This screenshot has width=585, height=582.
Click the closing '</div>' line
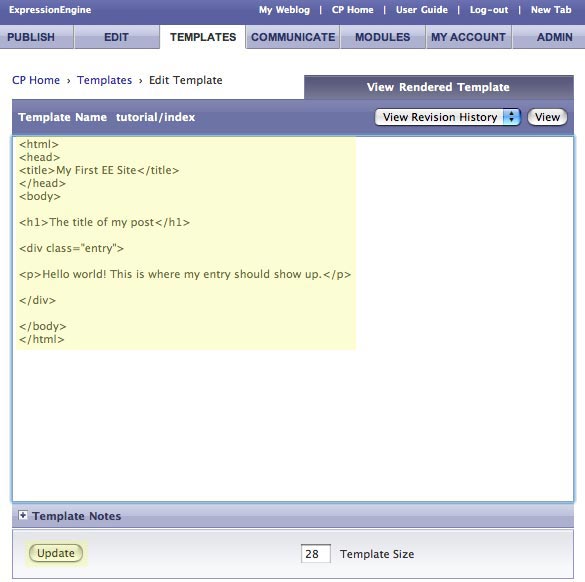click(x=37, y=300)
